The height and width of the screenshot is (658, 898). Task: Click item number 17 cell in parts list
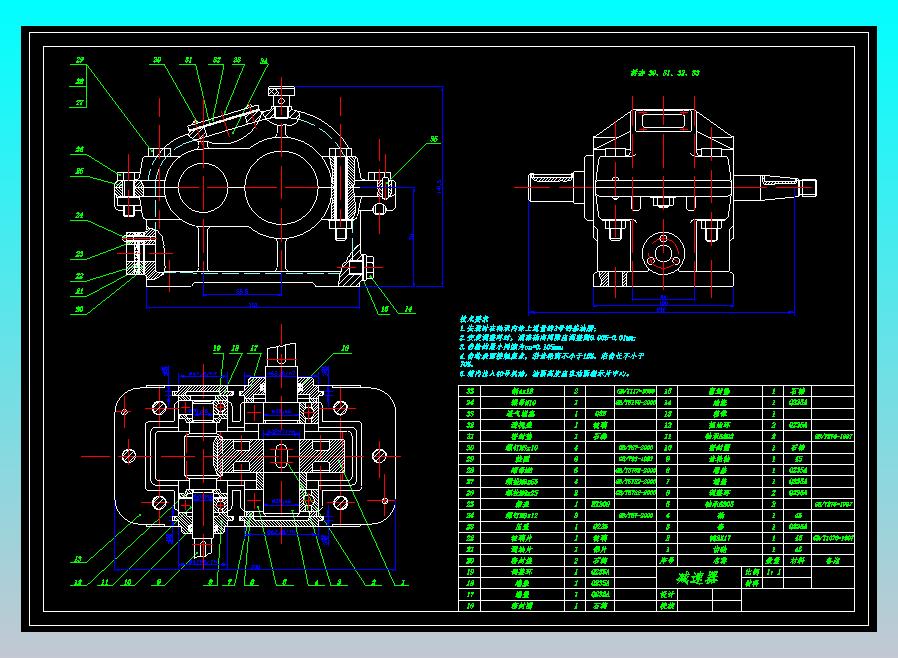click(470, 594)
